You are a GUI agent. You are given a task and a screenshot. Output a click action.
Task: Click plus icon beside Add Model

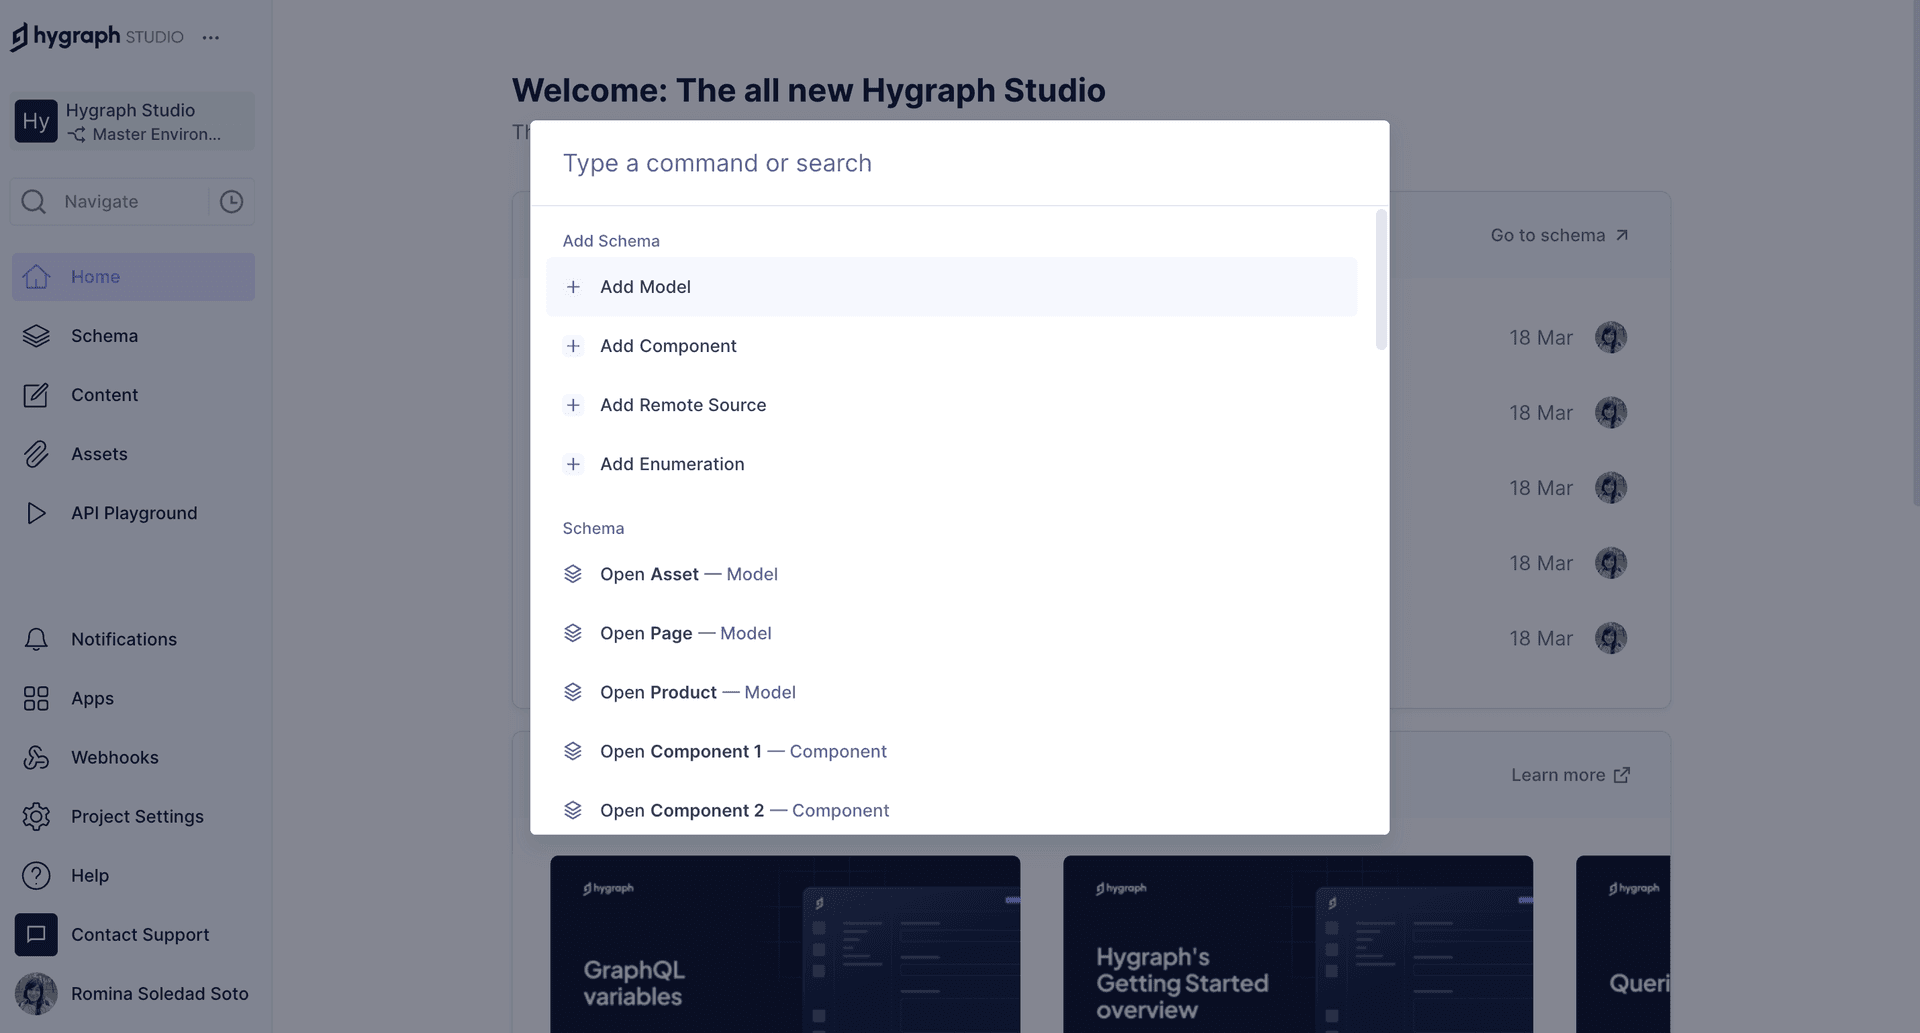[573, 287]
